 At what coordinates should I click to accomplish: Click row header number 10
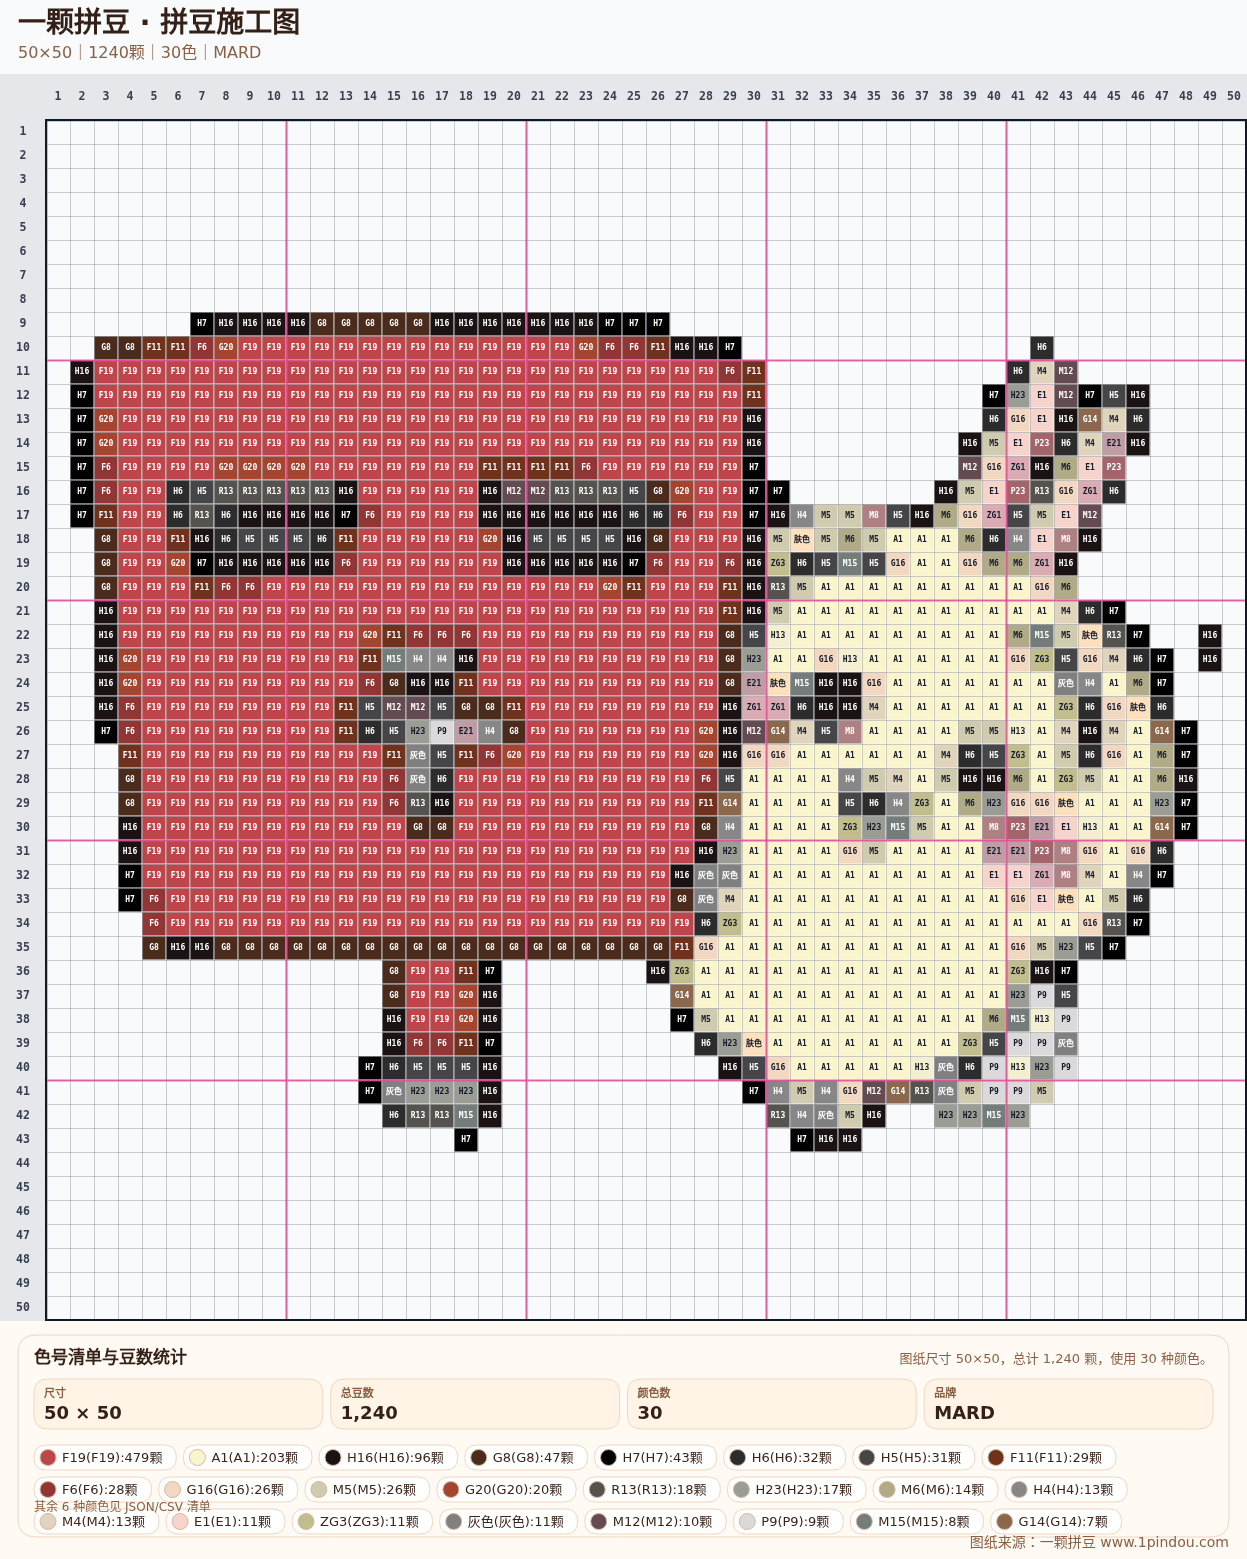(23, 347)
